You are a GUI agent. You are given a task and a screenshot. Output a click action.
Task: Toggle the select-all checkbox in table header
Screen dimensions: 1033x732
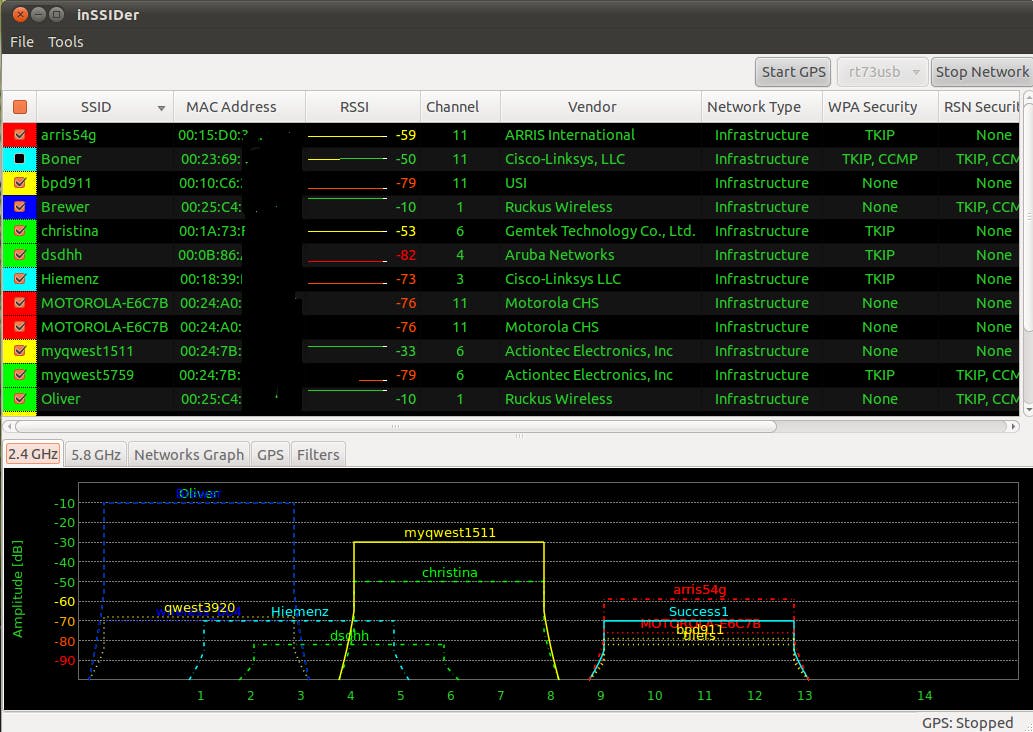coord(20,107)
